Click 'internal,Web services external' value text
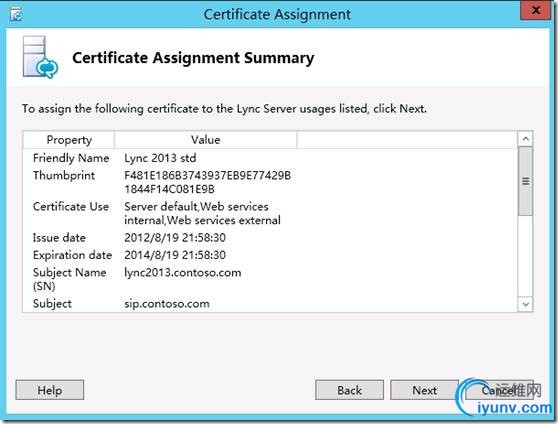 point(202,221)
